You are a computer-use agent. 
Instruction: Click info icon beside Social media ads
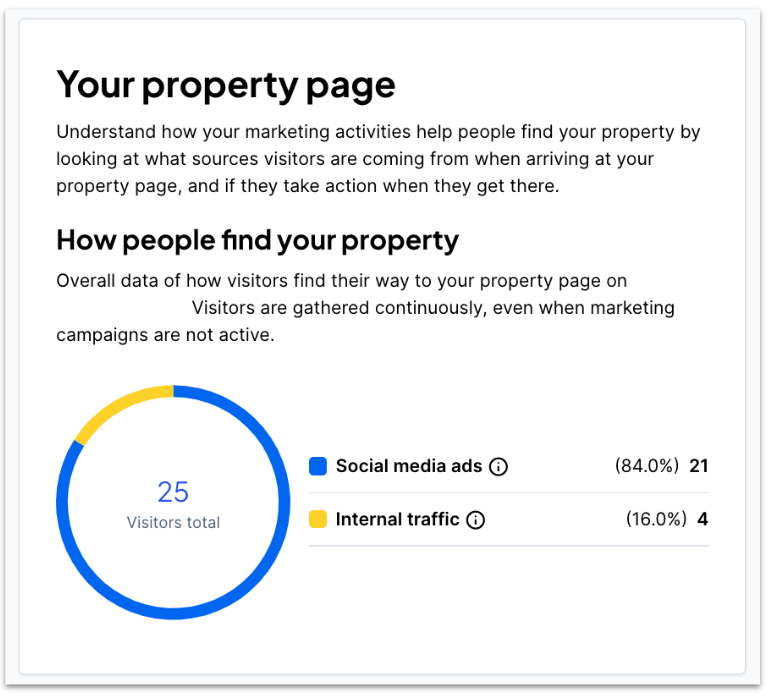click(x=499, y=467)
